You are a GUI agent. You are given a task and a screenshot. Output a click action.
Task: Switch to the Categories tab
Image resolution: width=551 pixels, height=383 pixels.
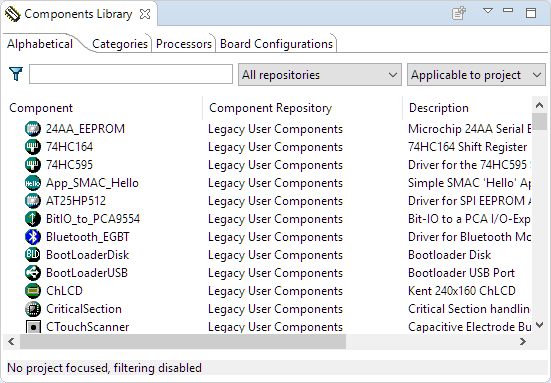119,44
